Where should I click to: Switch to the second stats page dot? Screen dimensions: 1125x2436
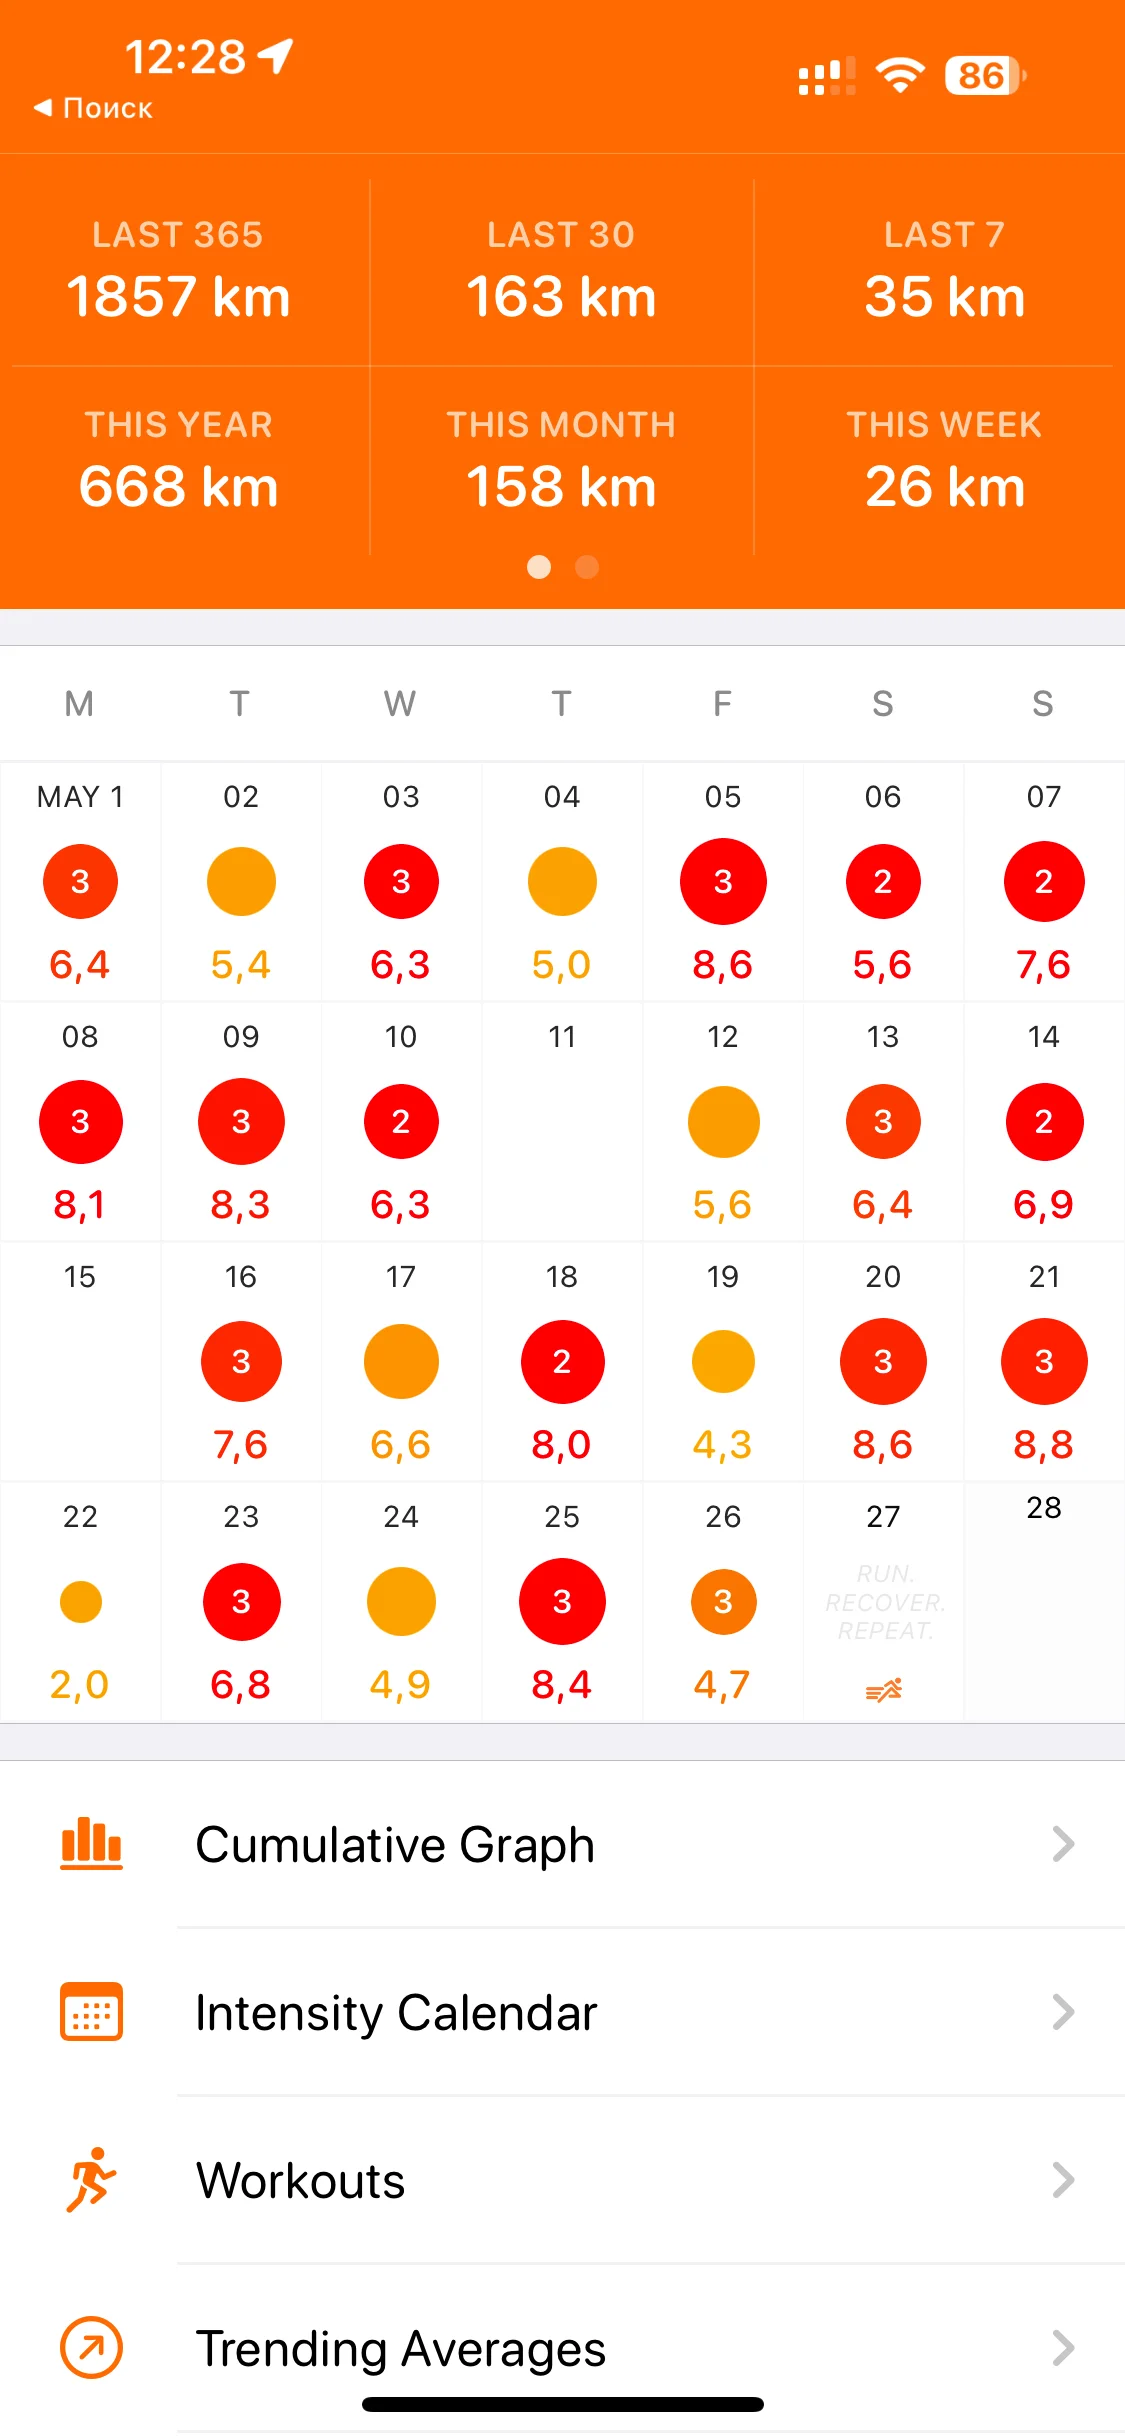pos(587,567)
